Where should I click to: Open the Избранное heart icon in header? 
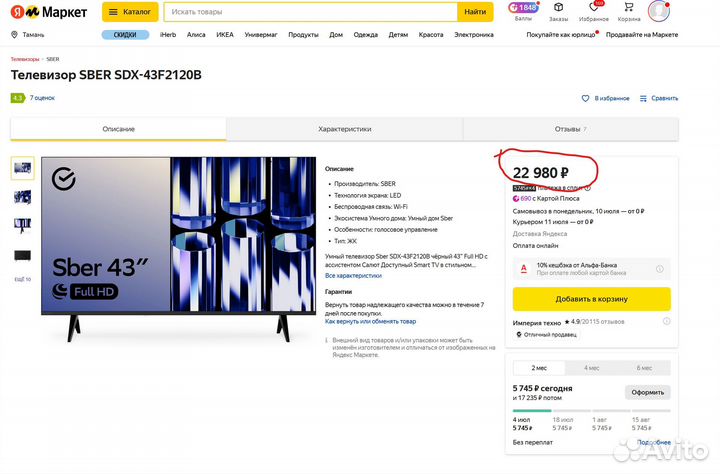point(593,9)
